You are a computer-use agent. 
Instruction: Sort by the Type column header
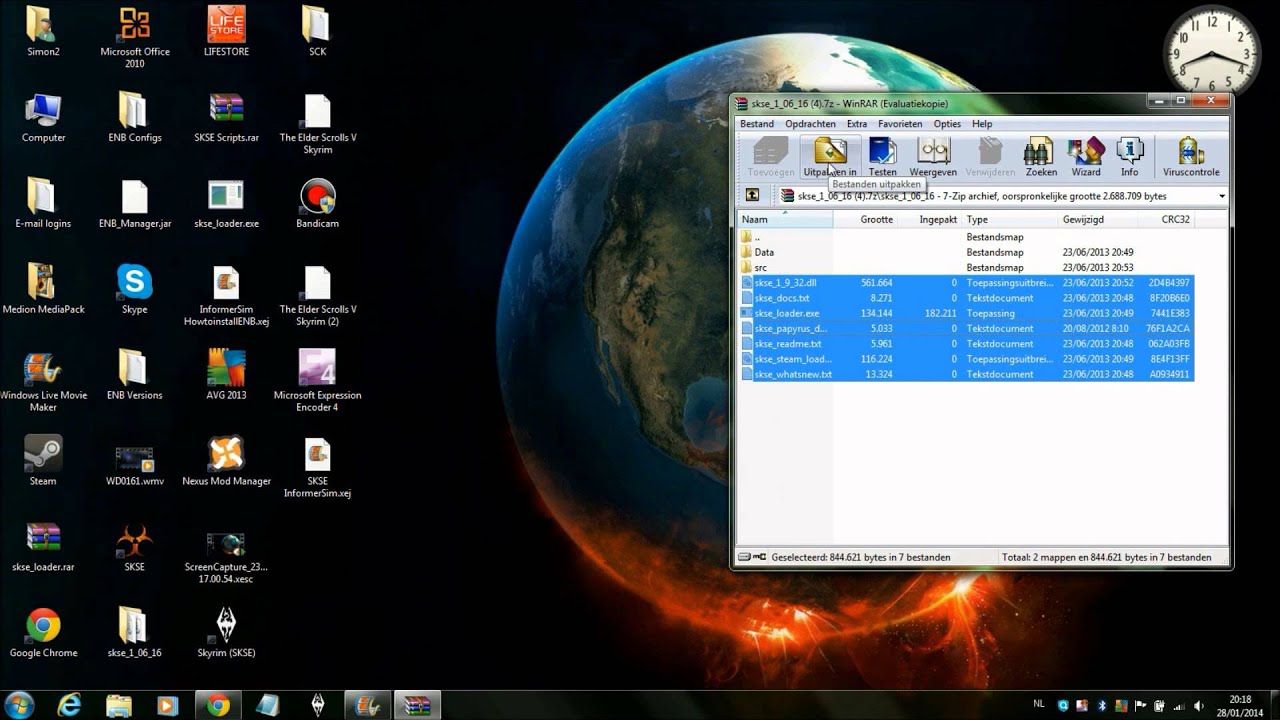pyautogui.click(x=1010, y=219)
